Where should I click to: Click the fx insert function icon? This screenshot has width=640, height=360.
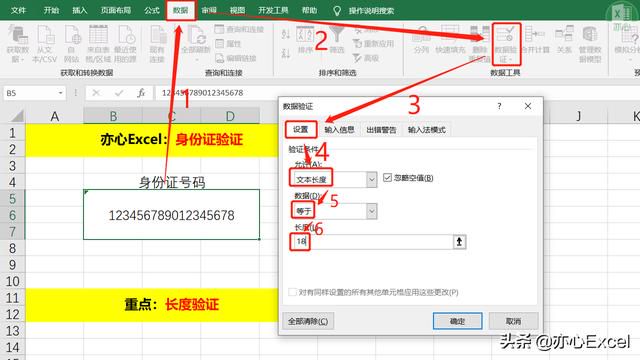point(141,93)
